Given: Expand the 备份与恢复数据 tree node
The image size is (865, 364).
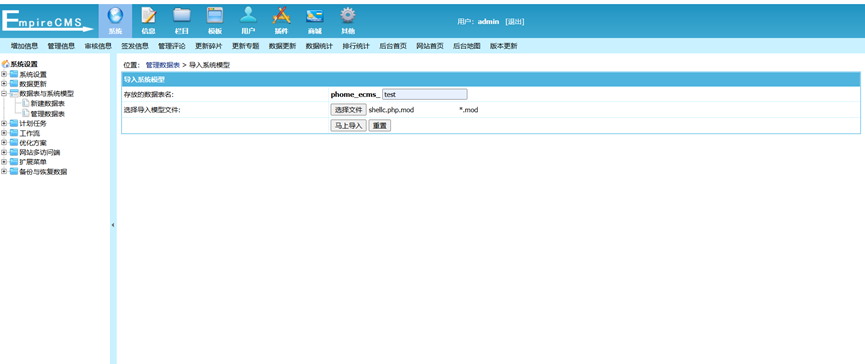Looking at the screenshot, I should (x=4, y=172).
